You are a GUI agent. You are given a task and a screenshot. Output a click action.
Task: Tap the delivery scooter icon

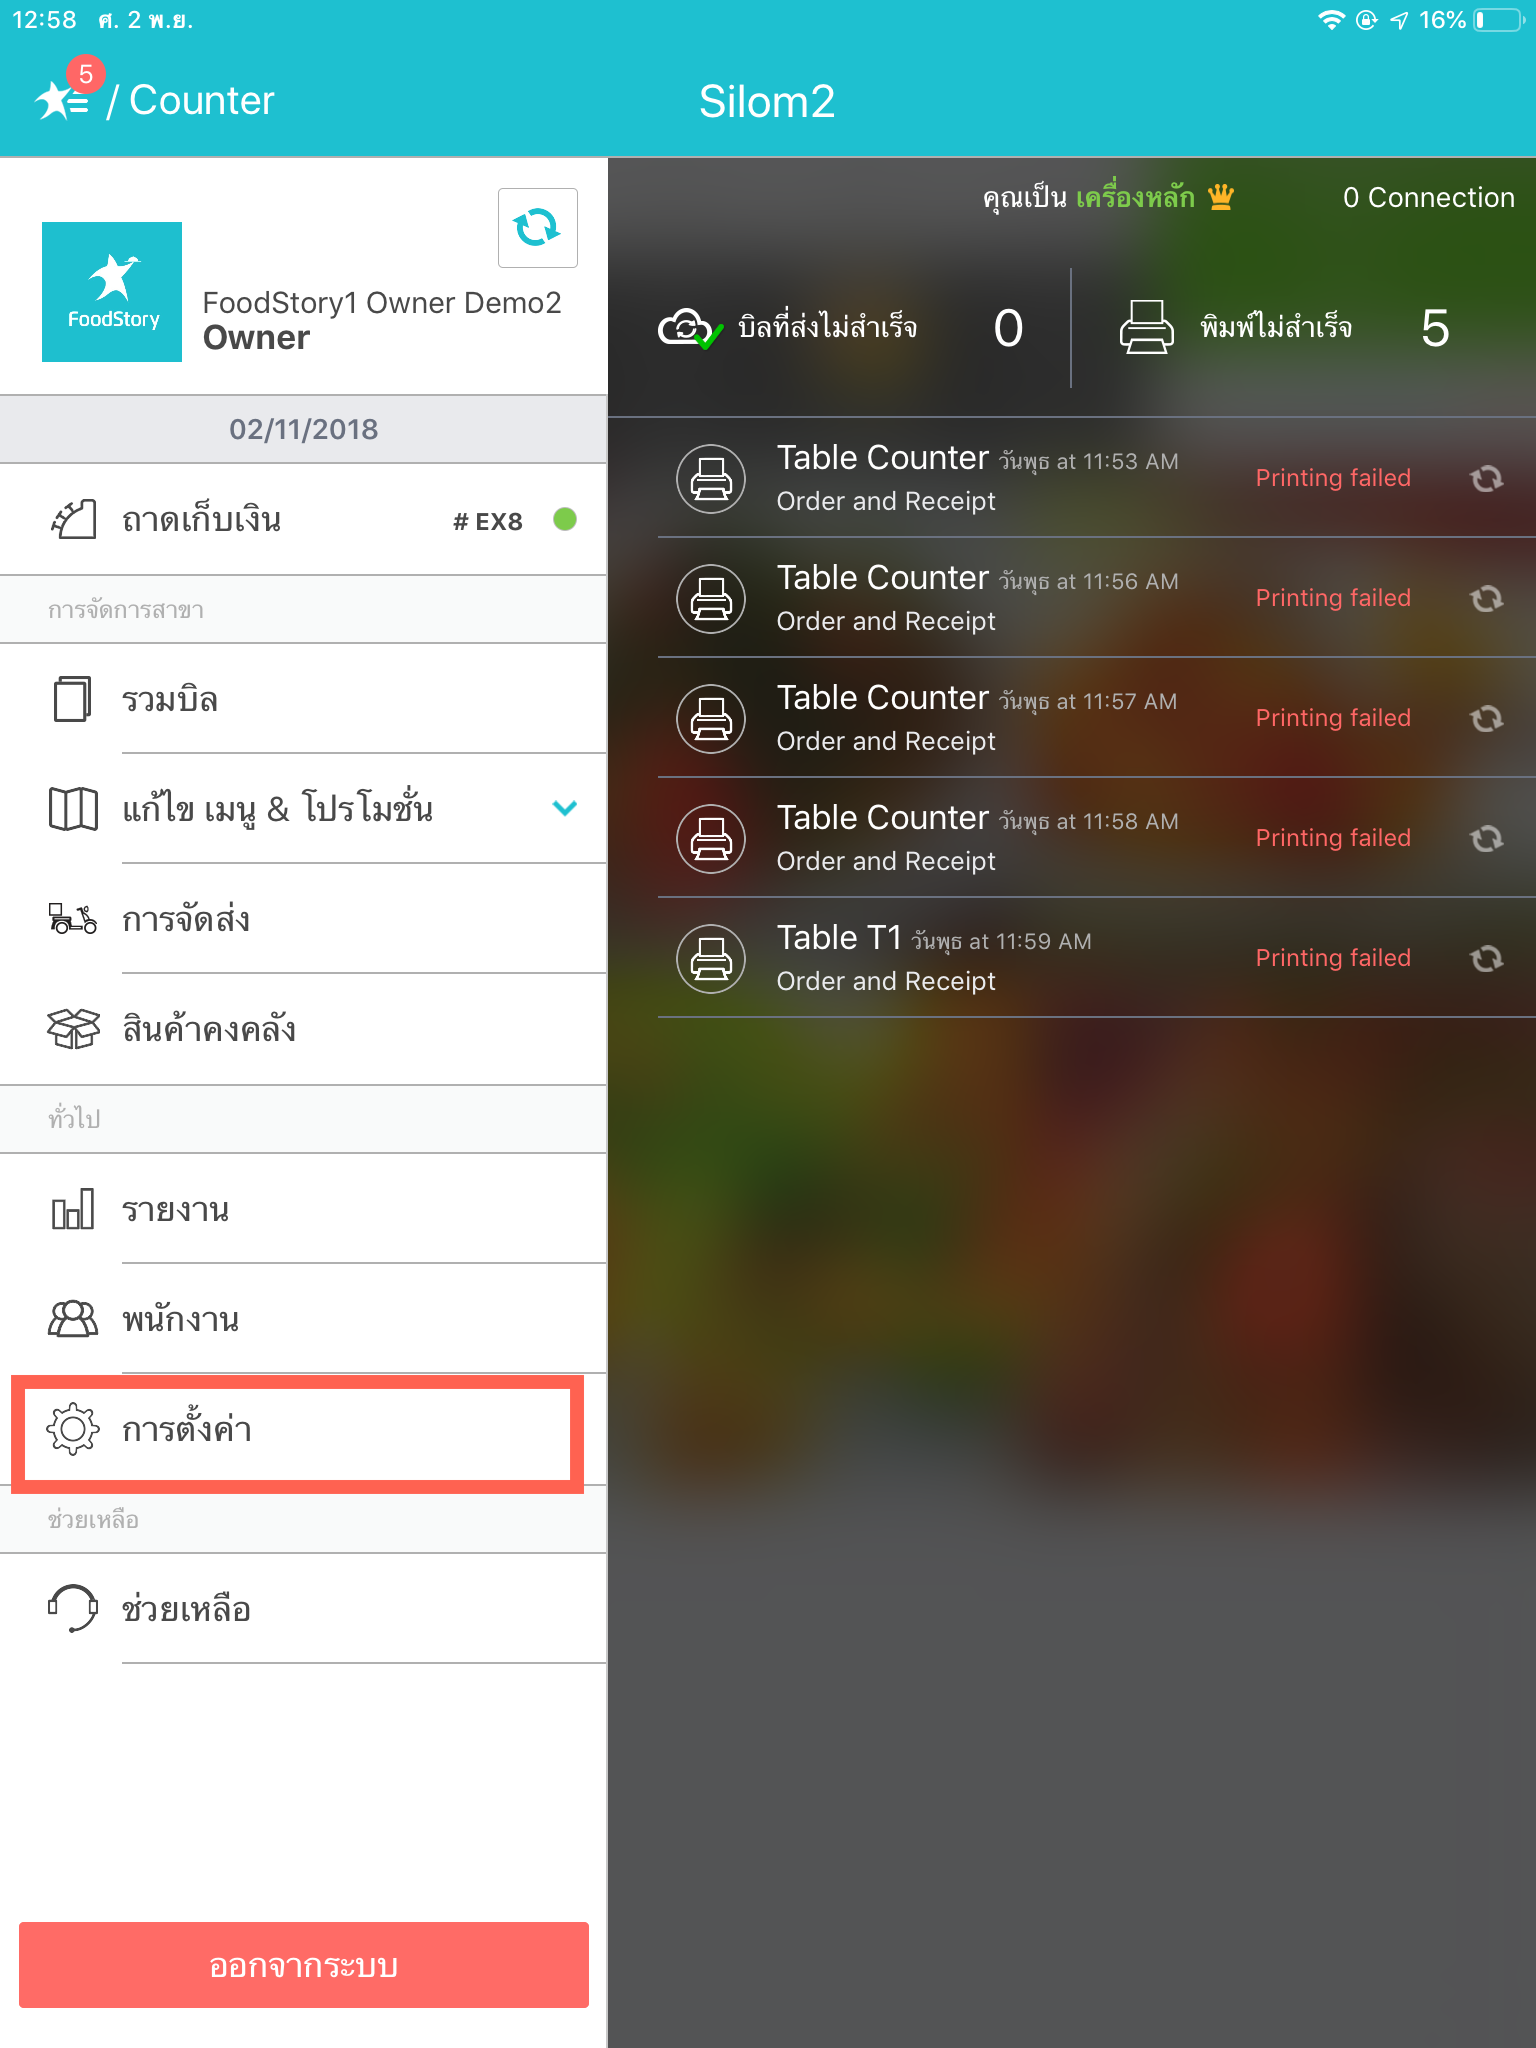click(73, 918)
